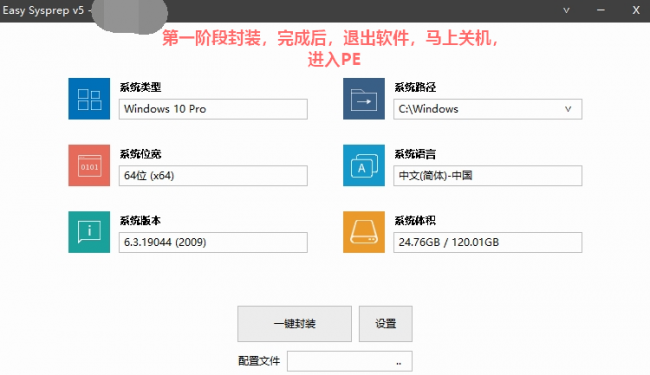Click the system language (系统语言) icon

point(364,165)
